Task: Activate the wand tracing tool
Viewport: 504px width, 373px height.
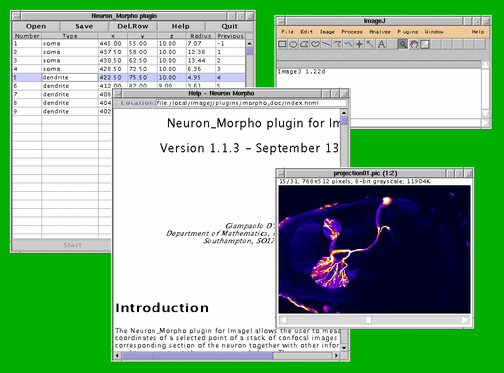Action: coord(370,44)
